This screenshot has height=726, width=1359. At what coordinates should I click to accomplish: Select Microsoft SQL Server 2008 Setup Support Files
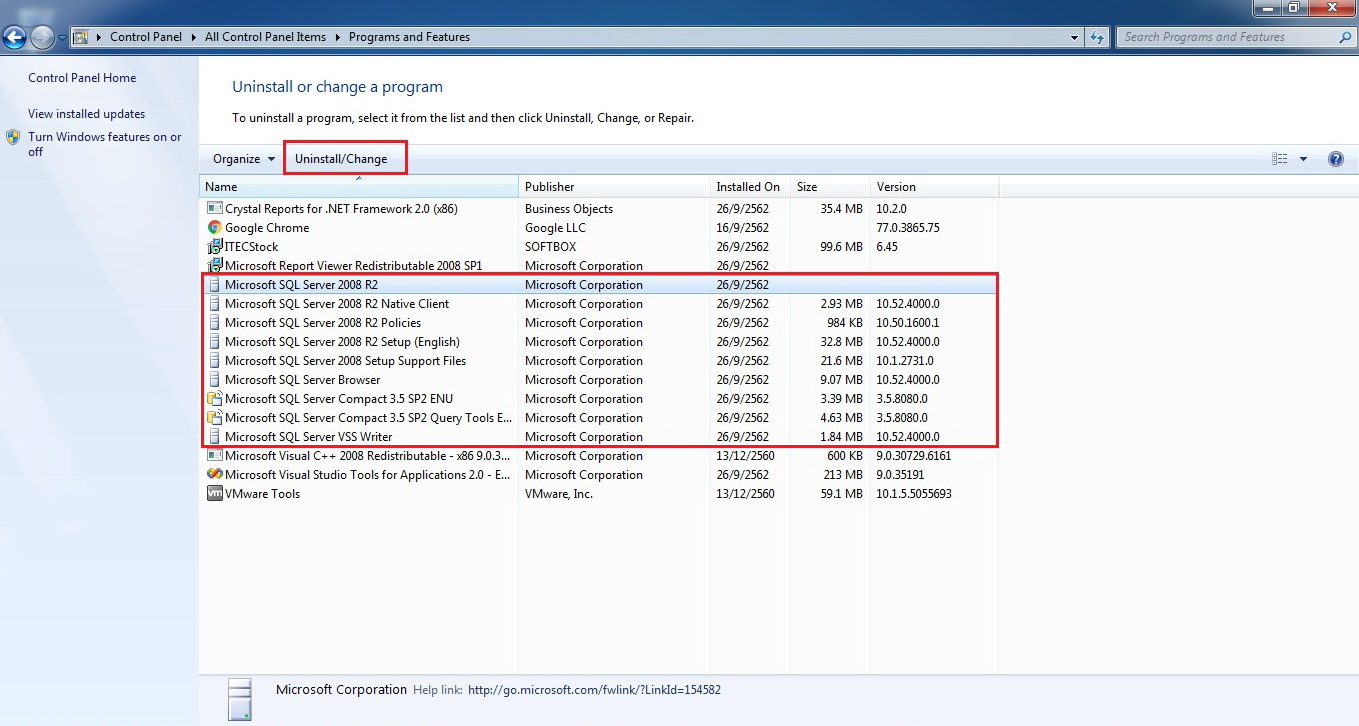pyautogui.click(x=345, y=361)
